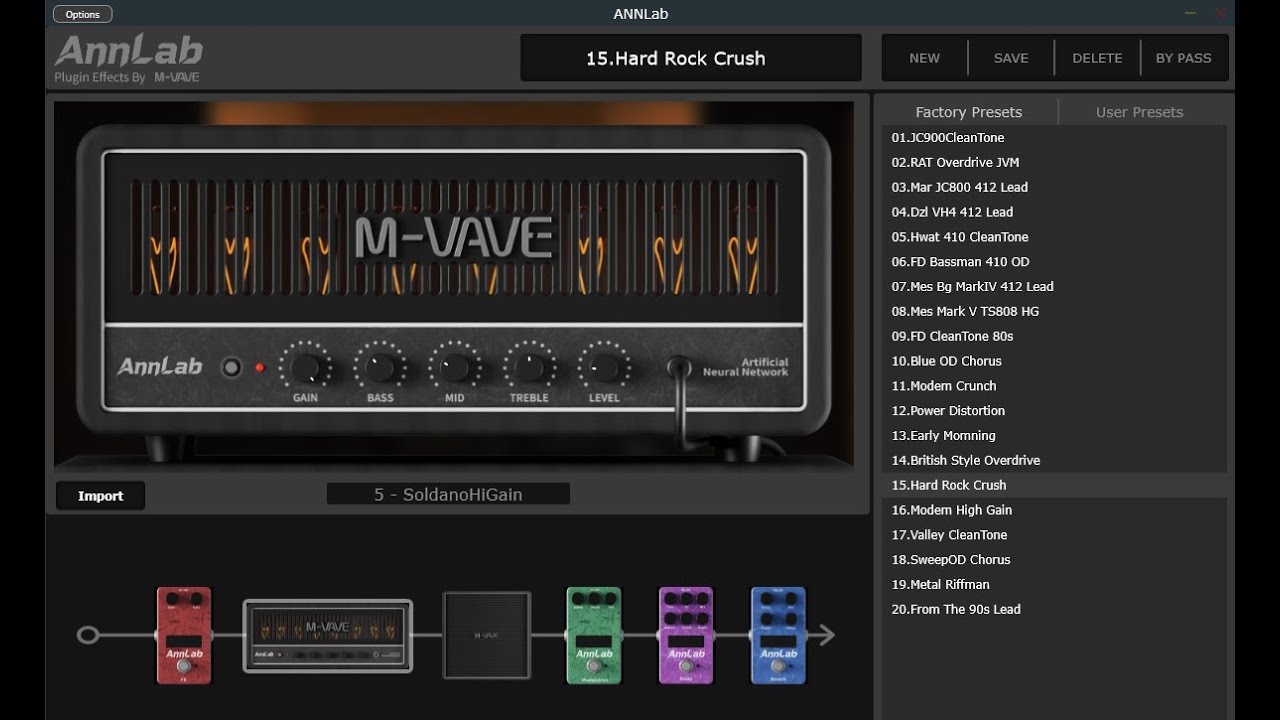Click the amp MID knob

(x=455, y=368)
